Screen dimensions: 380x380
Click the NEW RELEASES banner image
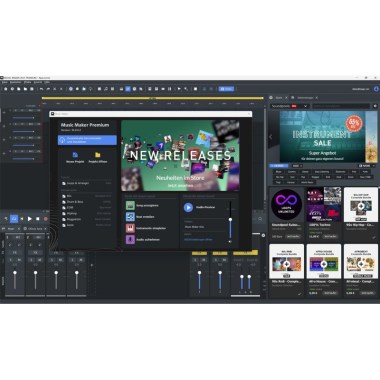coord(180,156)
